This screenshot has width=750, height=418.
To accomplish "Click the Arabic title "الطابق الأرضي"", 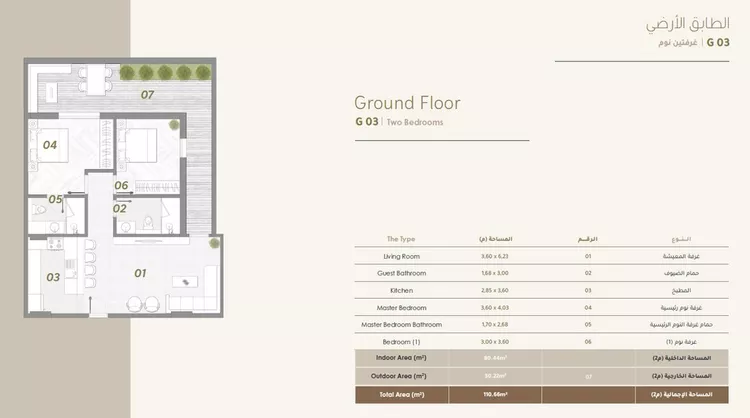I will point(687,24).
